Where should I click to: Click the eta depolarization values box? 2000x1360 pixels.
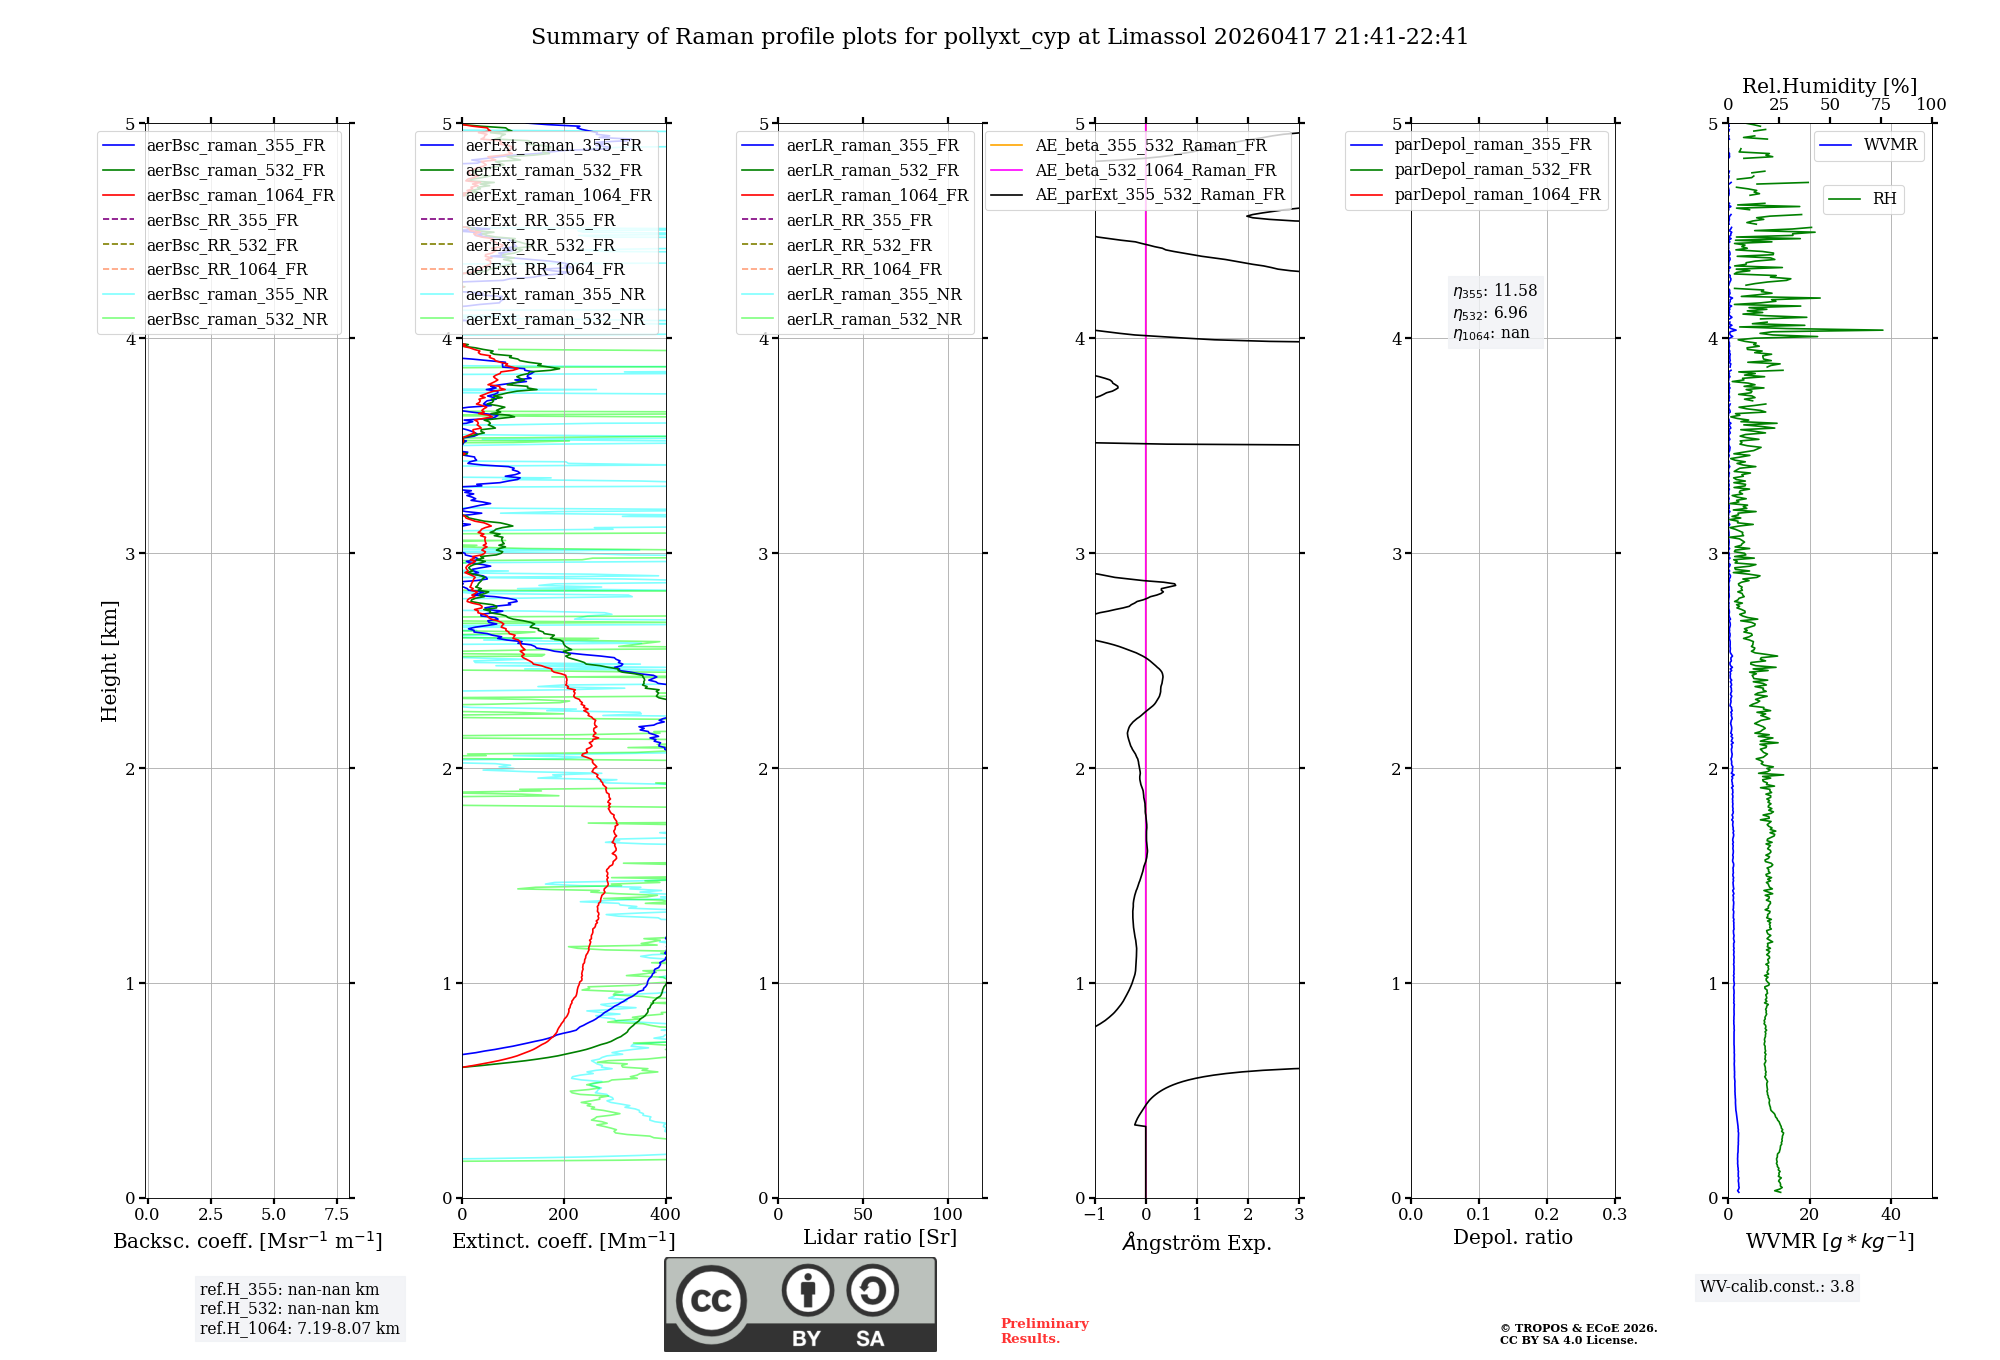coord(1495,312)
